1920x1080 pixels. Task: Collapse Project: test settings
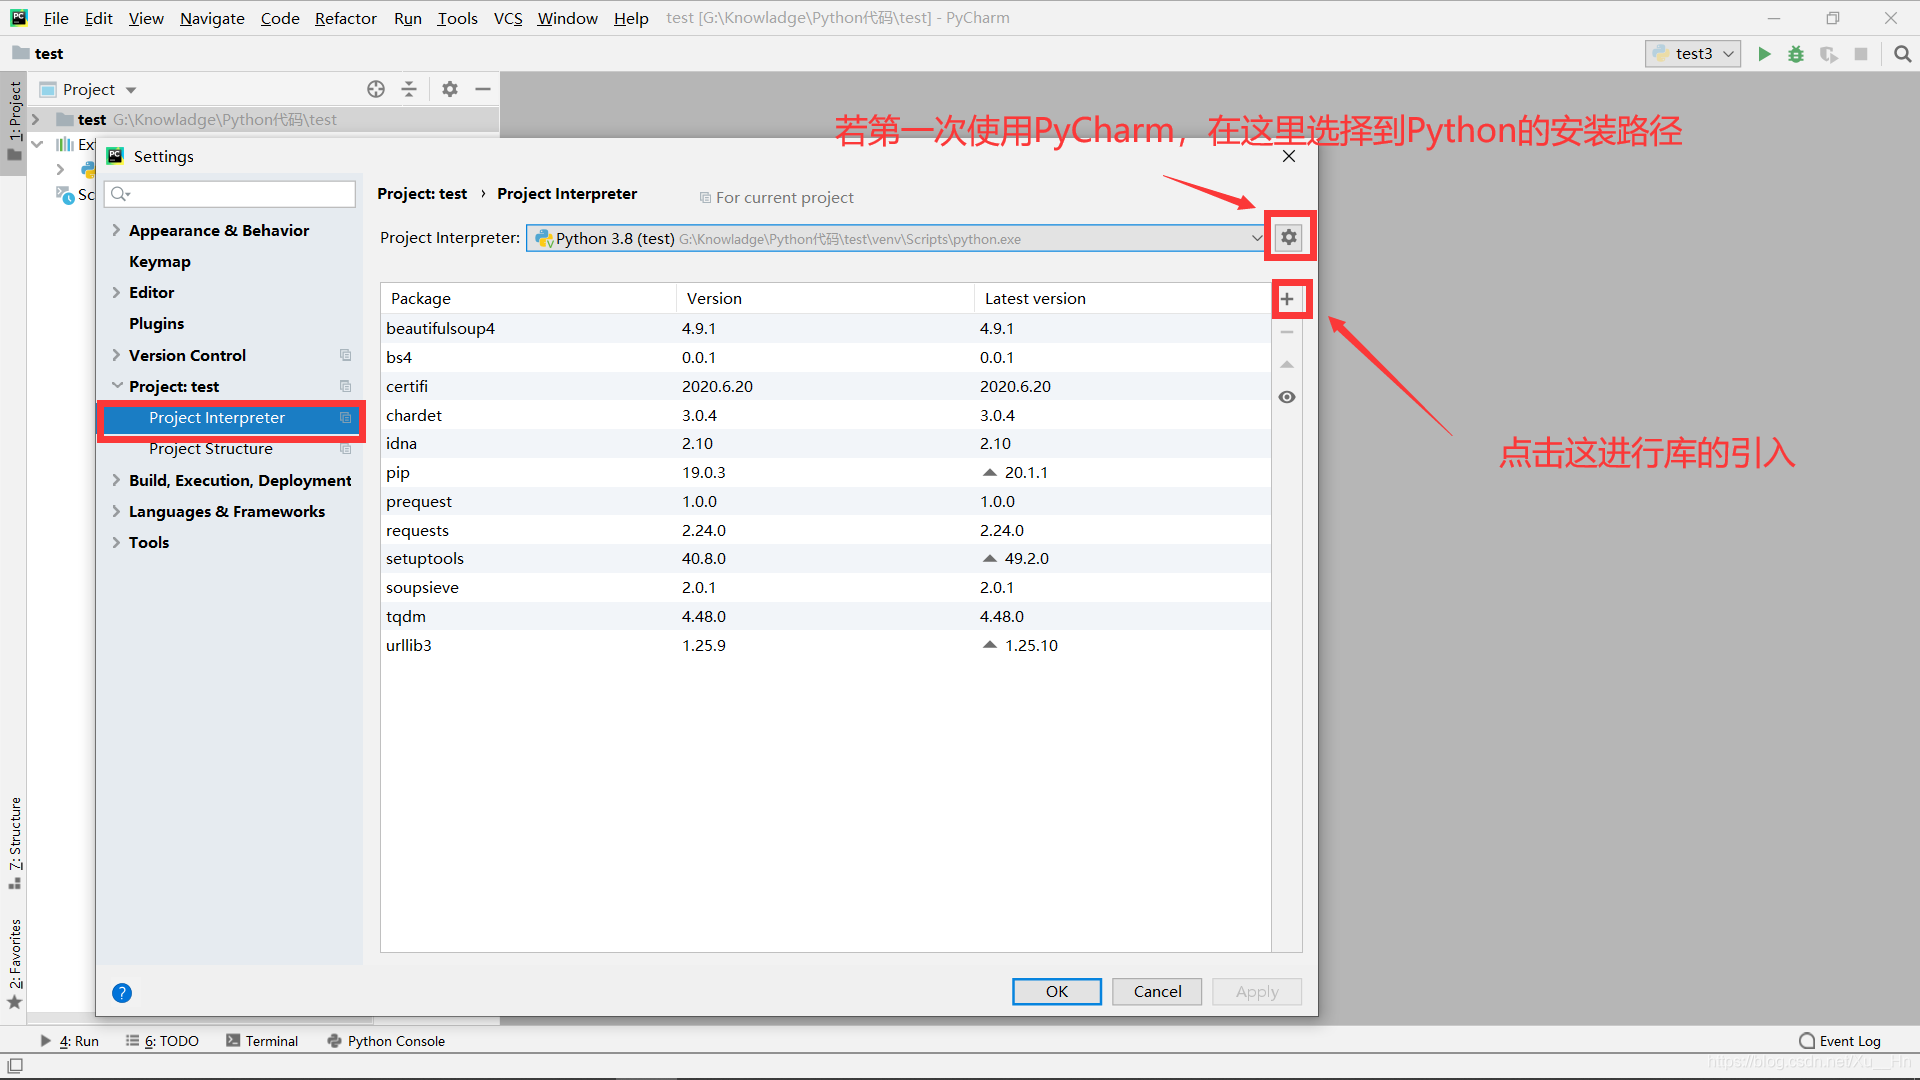click(117, 386)
